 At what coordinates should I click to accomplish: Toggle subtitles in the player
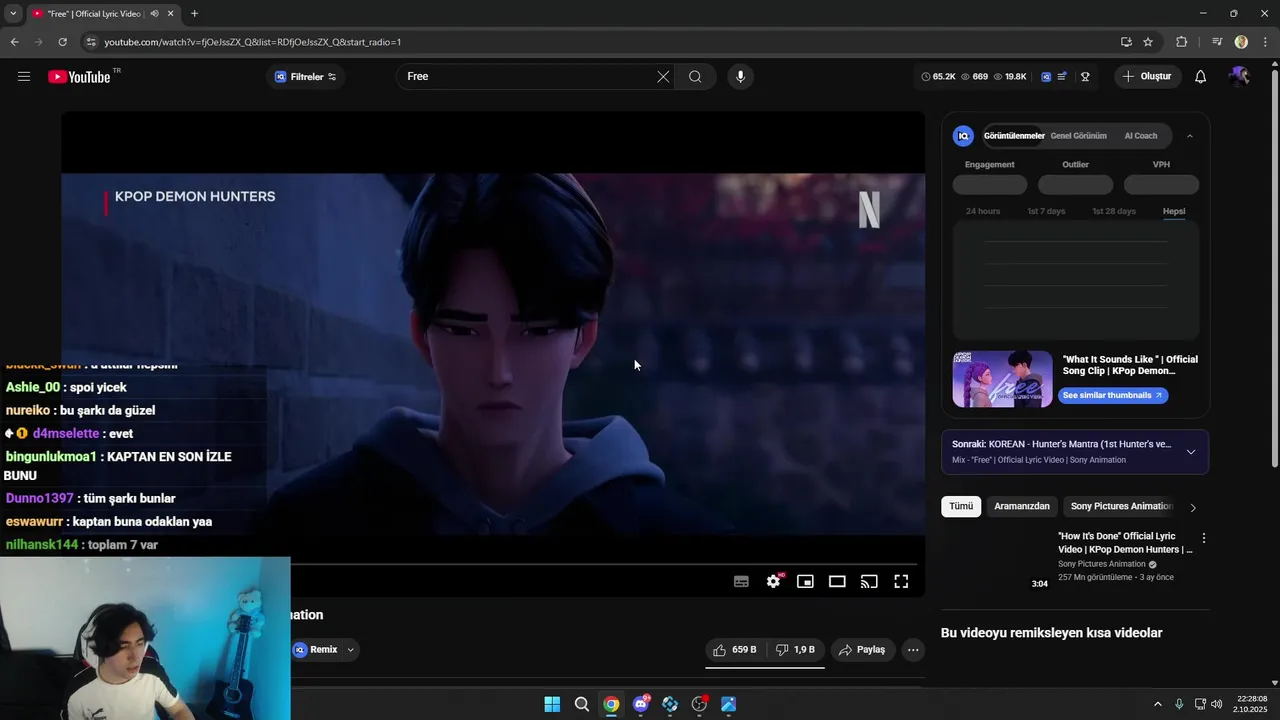741,581
